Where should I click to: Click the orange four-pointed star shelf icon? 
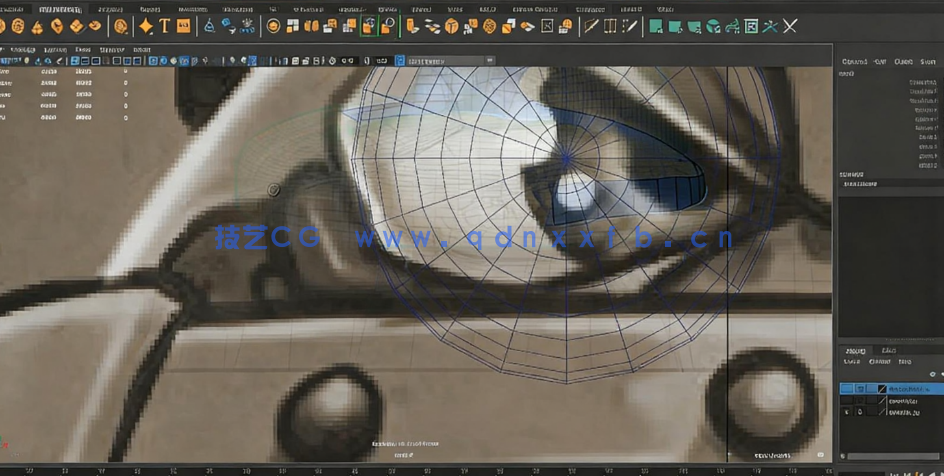pos(146,26)
